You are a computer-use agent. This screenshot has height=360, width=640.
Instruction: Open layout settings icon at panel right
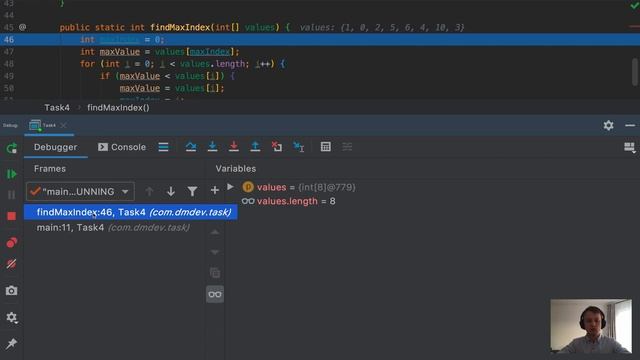point(629,147)
